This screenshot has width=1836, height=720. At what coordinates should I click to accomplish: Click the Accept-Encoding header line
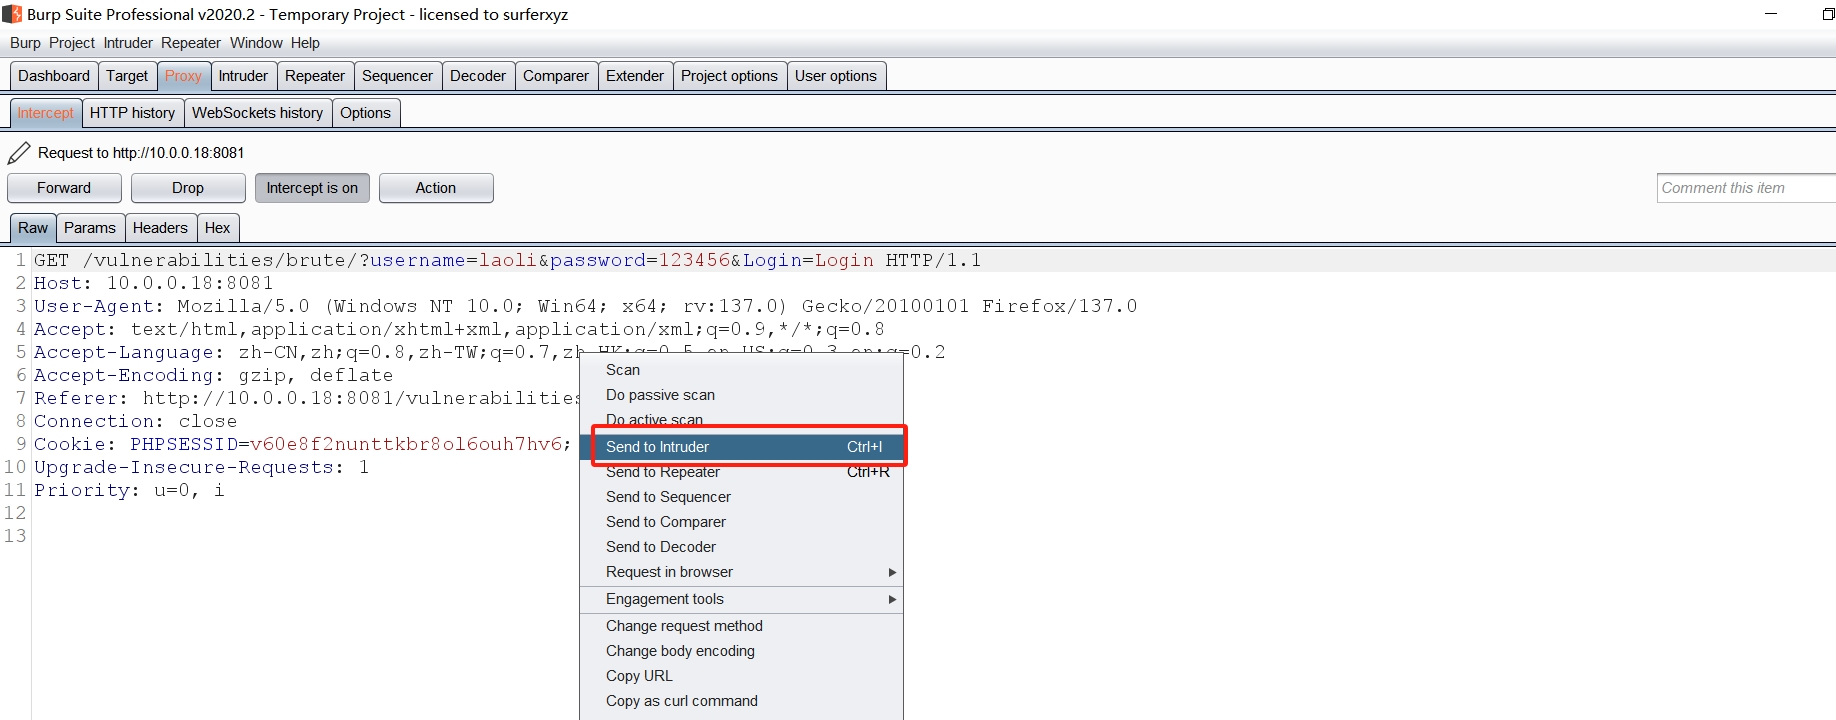[213, 375]
